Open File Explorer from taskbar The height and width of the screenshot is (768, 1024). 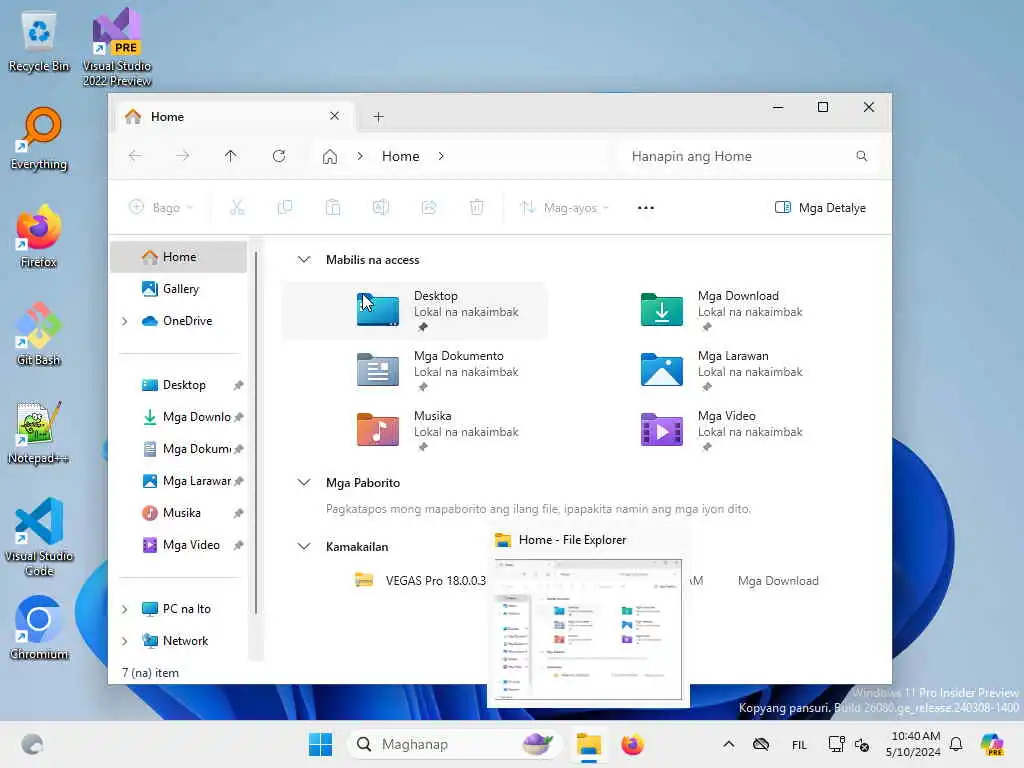click(588, 744)
